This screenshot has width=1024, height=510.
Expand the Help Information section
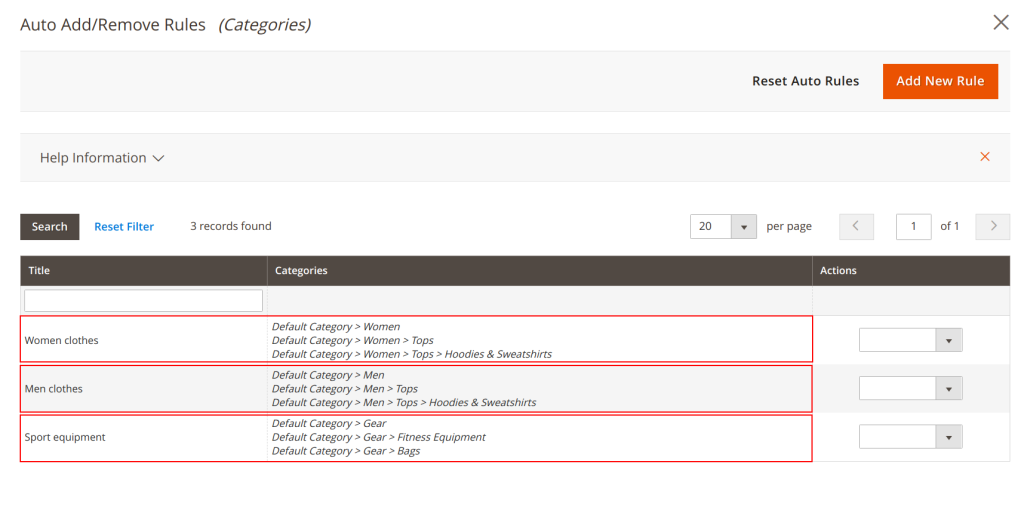pos(101,158)
